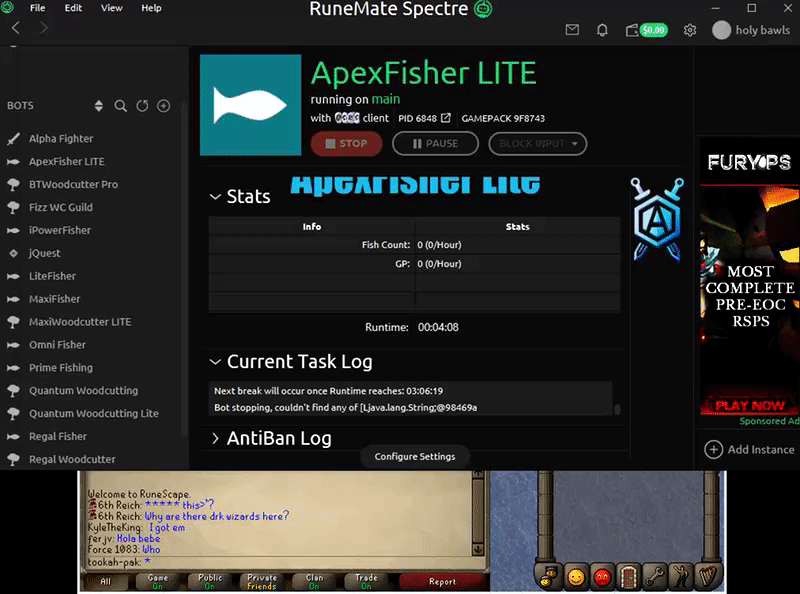Click the task log scrollbar thumb
The image size is (800, 594).
click(x=617, y=409)
